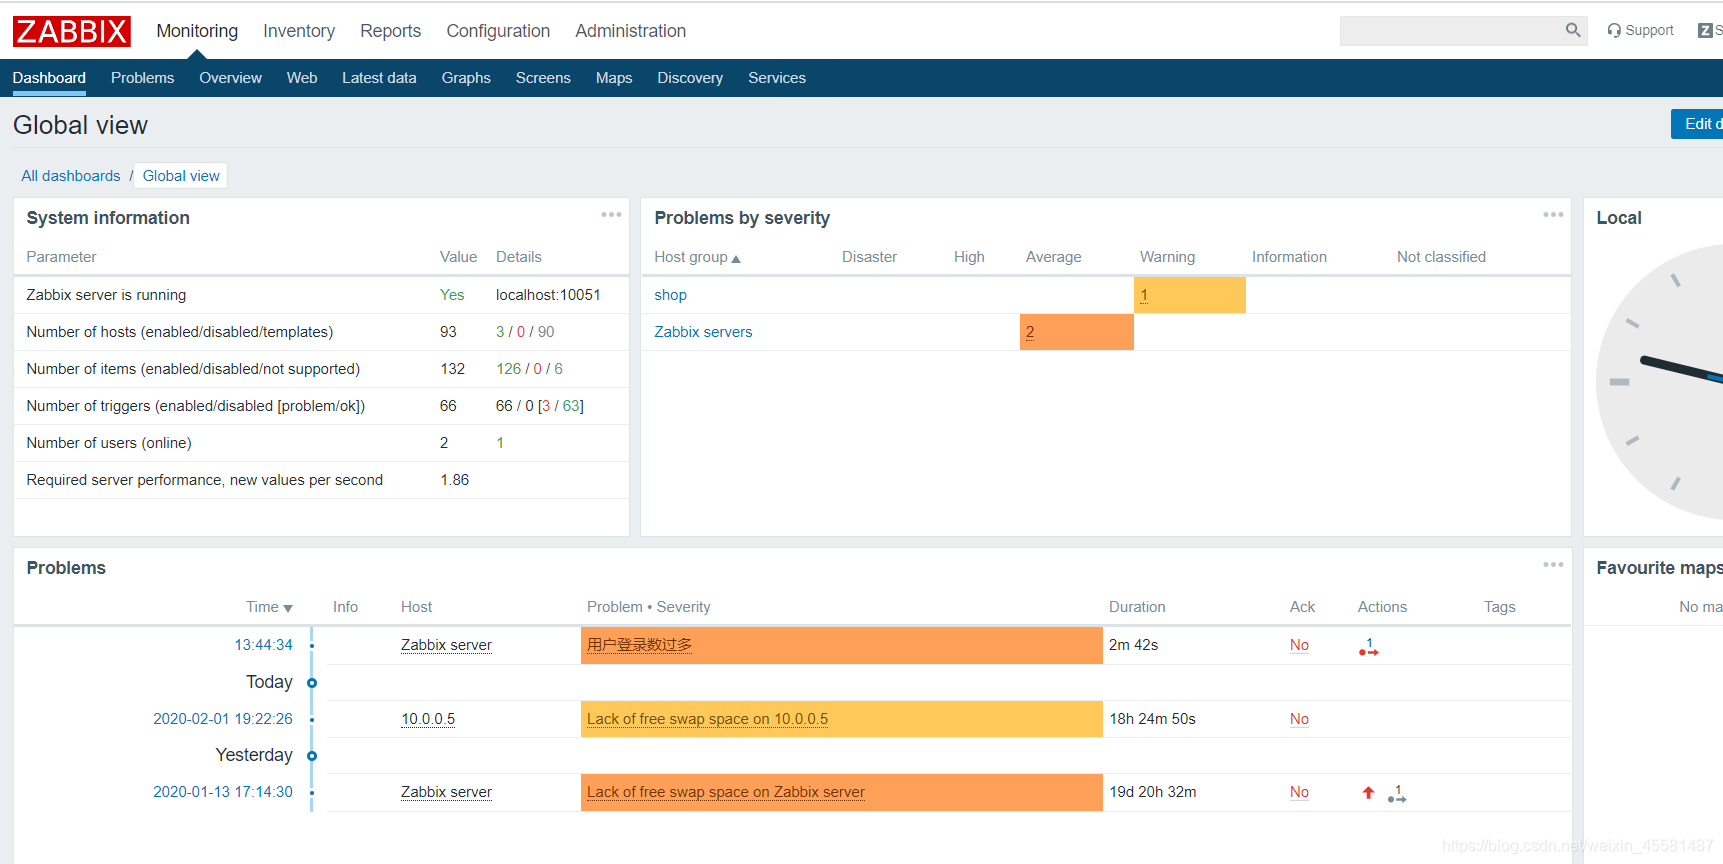Click the search magnifier icon
Viewport: 1723px width, 864px height.
(1573, 30)
